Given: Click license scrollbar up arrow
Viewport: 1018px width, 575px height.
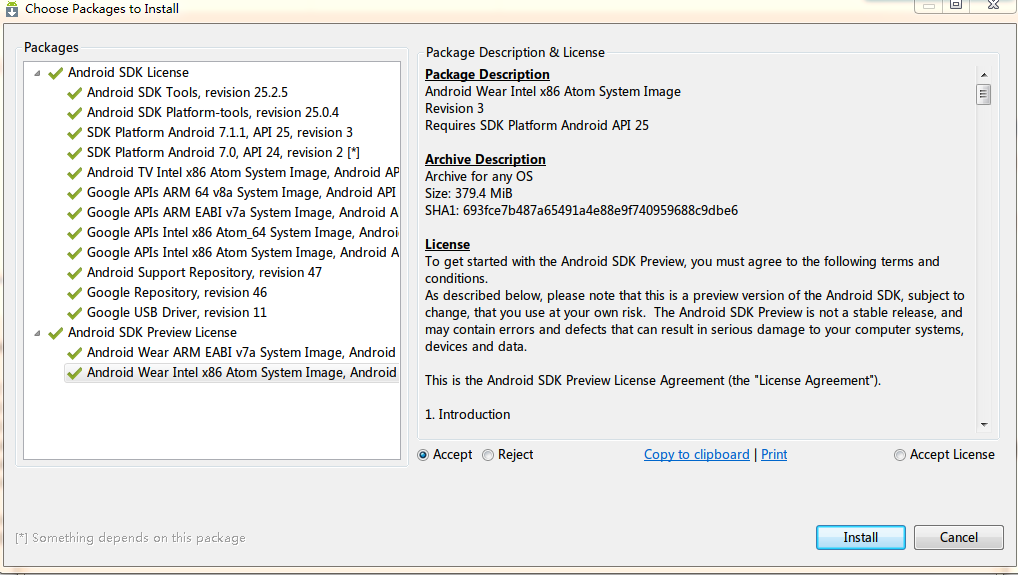Looking at the screenshot, I should pos(984,75).
